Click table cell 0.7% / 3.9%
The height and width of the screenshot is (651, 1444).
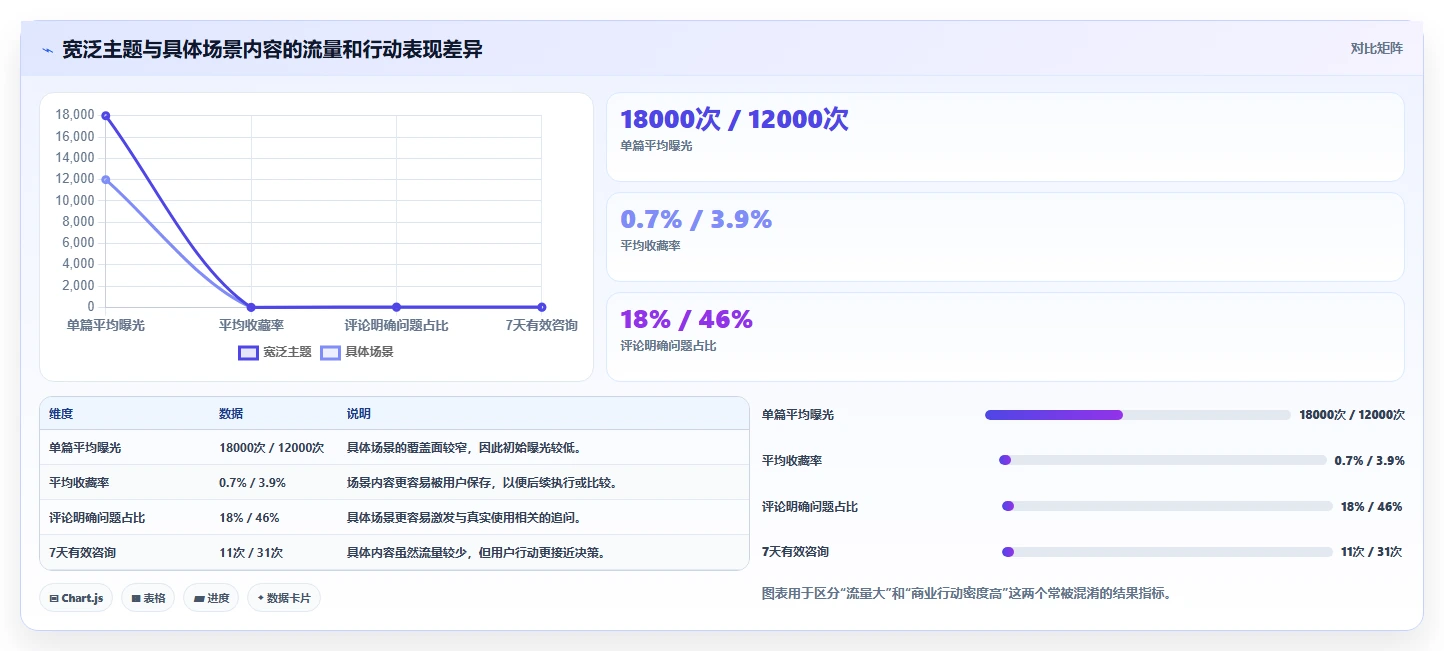pos(252,483)
